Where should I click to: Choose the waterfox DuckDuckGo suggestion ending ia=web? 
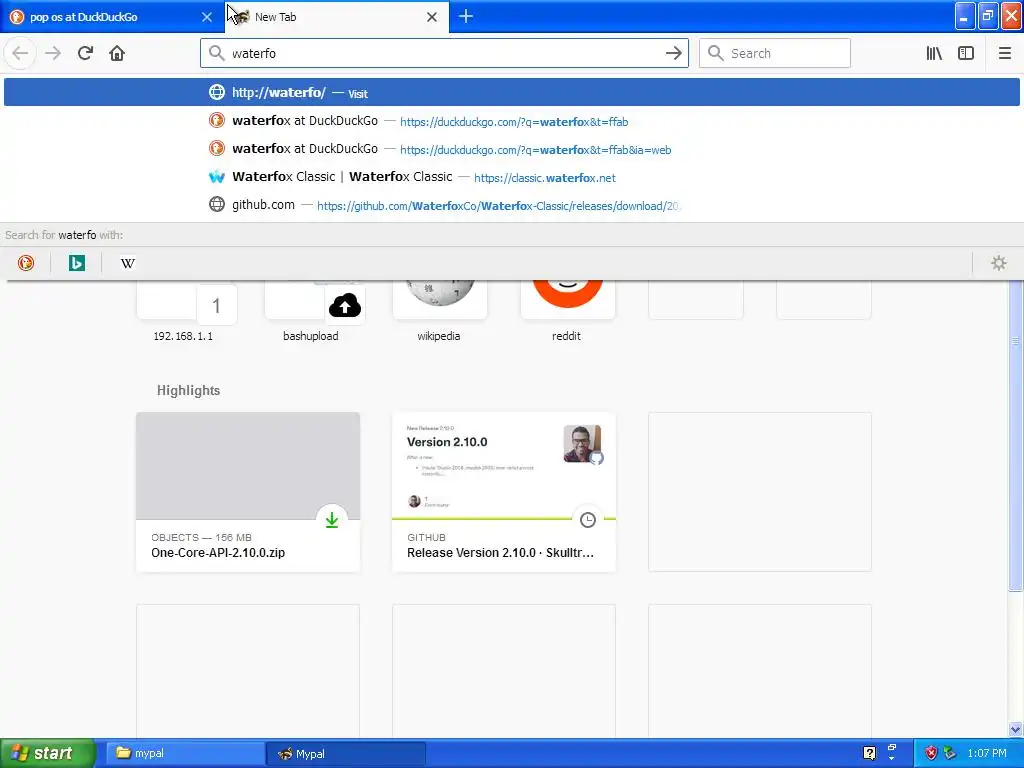(x=512, y=149)
